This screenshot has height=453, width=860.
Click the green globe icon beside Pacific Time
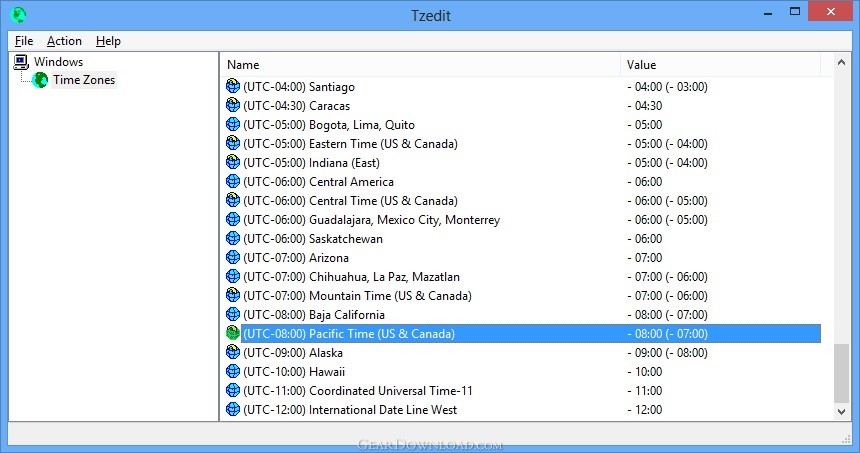click(x=233, y=333)
